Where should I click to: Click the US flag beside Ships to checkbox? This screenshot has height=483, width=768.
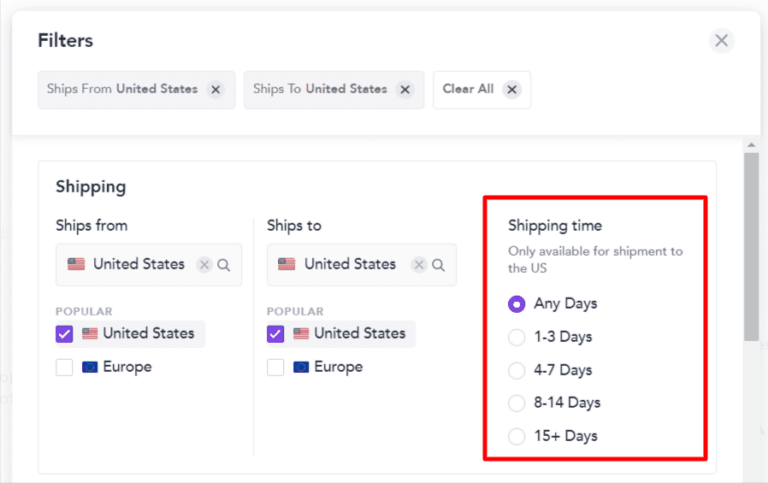[301, 334]
